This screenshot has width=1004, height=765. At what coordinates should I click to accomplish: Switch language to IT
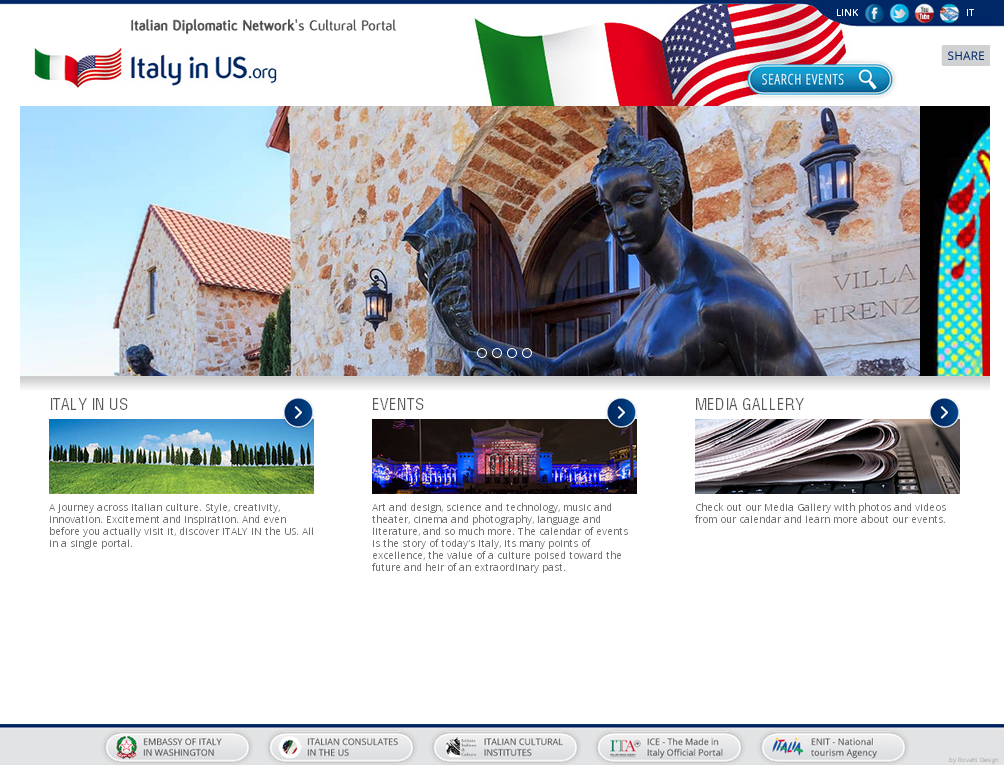tap(970, 13)
